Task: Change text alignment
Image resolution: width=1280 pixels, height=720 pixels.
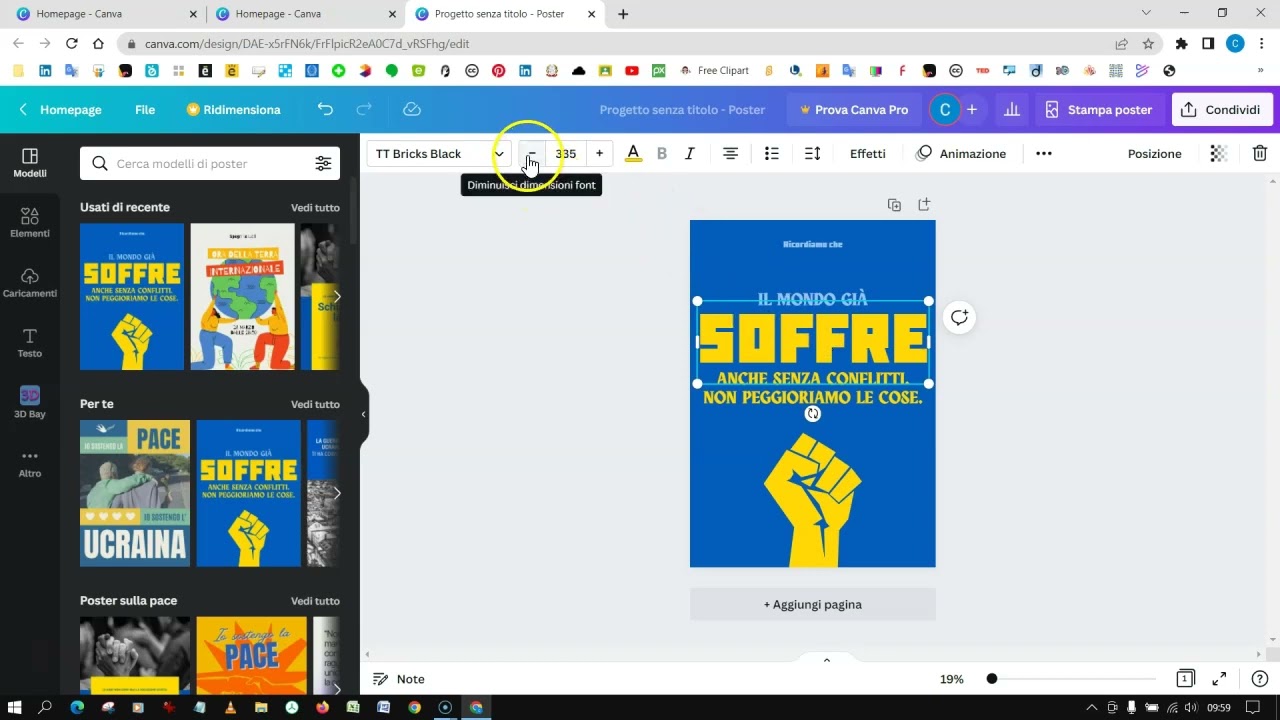Action: 730,153
